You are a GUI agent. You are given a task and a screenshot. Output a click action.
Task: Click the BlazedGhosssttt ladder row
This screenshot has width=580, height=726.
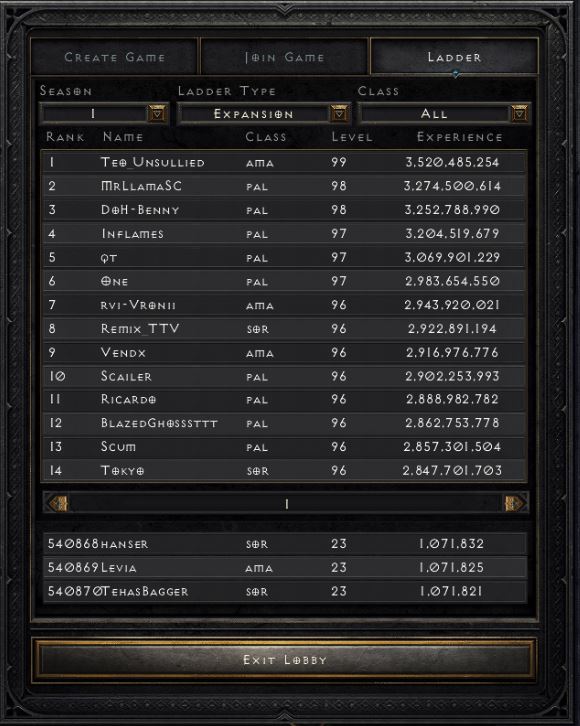[x=284, y=423]
